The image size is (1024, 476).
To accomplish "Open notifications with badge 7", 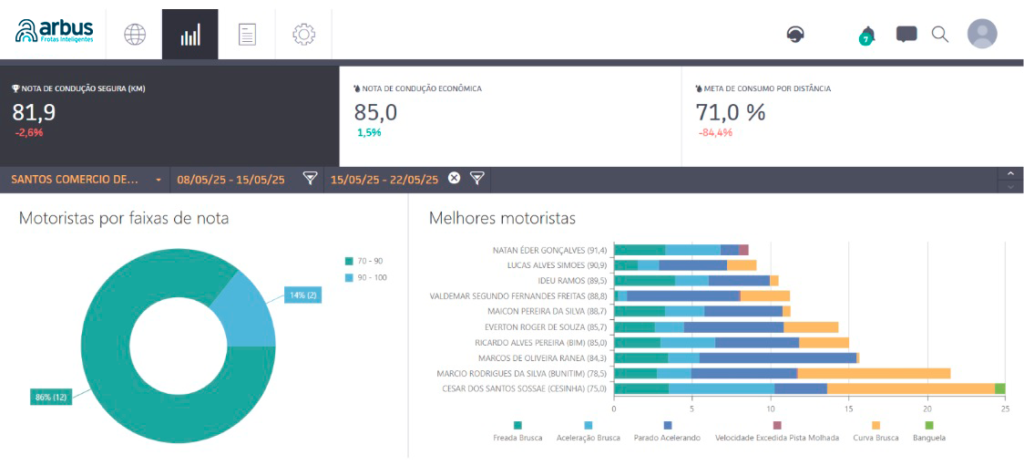I will (866, 35).
